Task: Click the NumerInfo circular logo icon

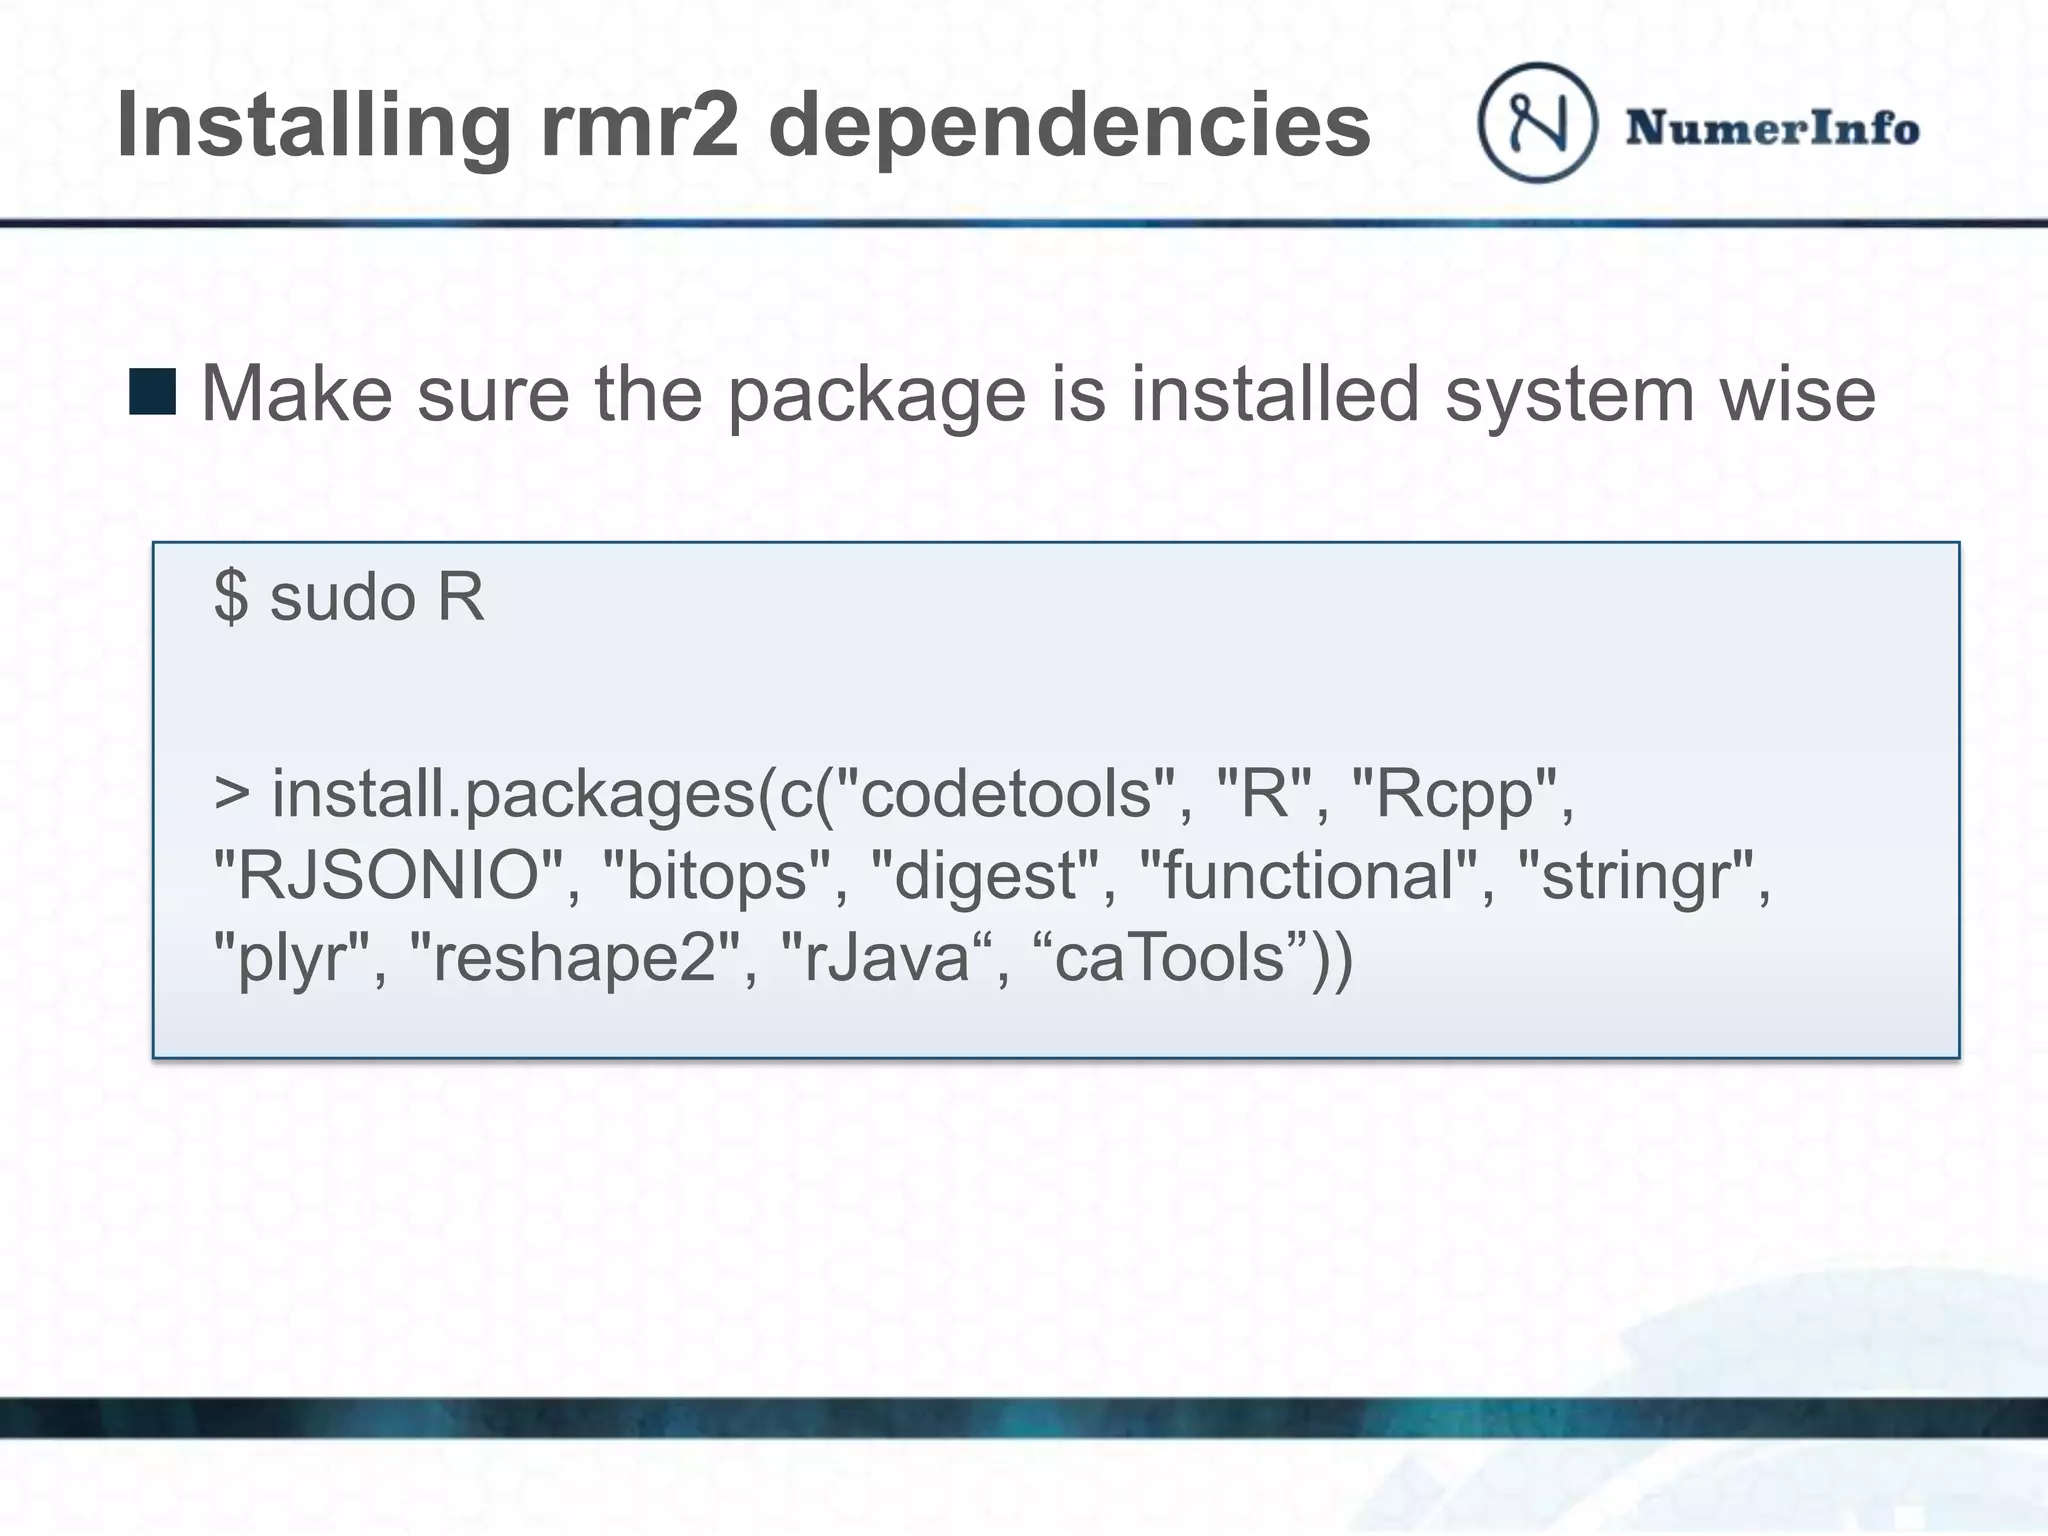Action: [x=1537, y=122]
